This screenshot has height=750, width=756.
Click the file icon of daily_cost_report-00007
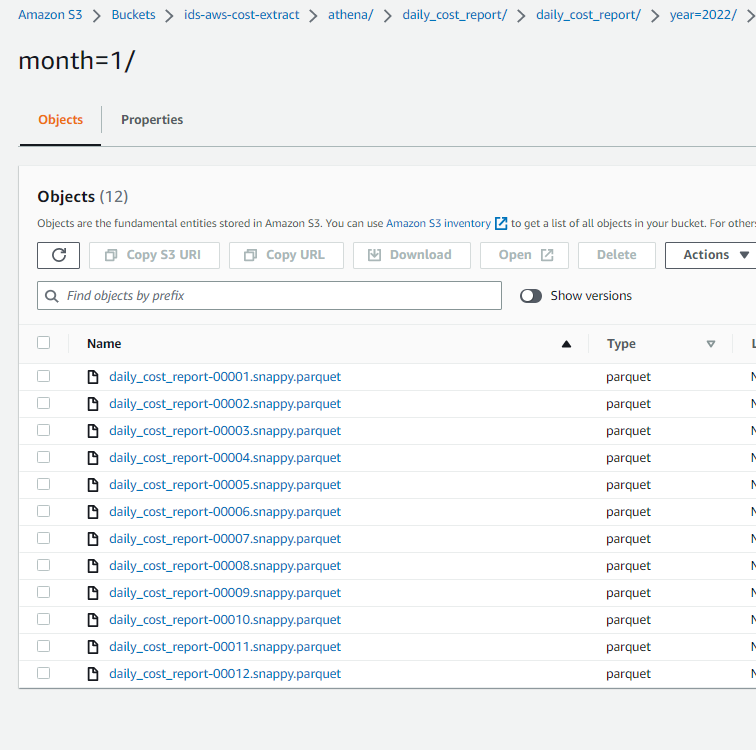pyautogui.click(x=93, y=538)
